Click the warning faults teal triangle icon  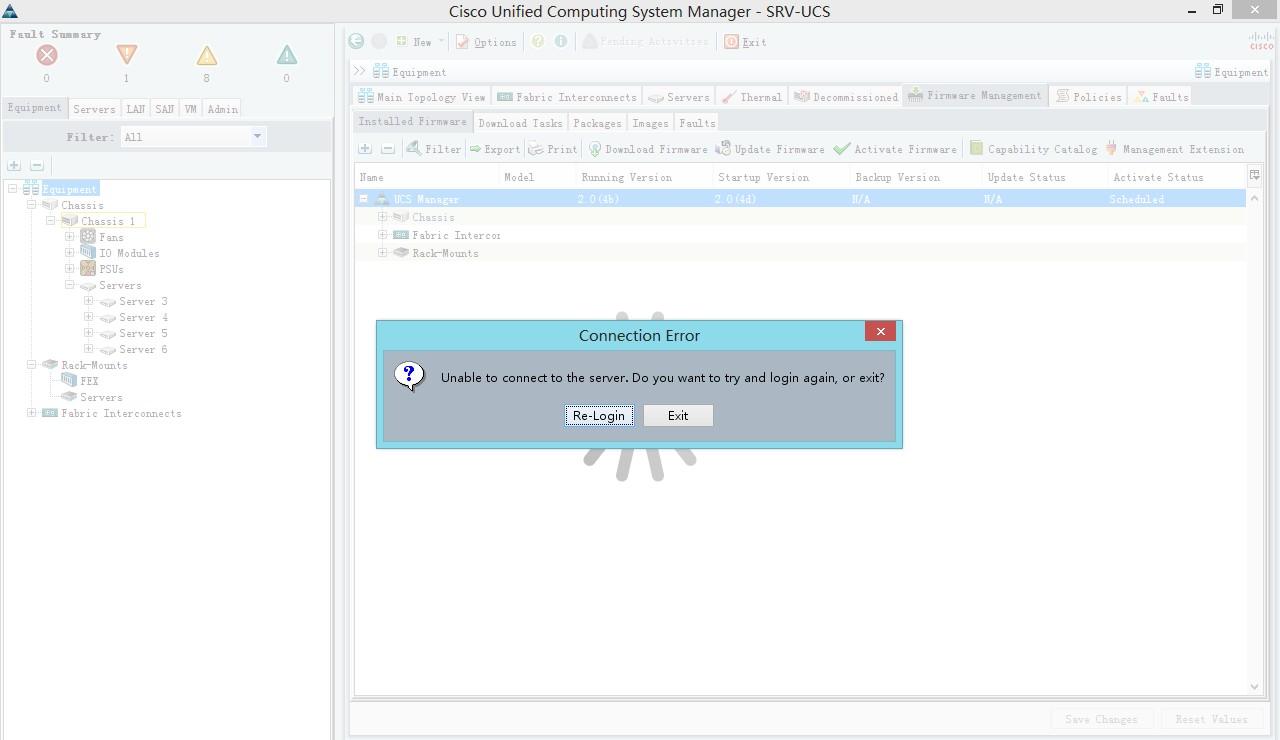(286, 55)
